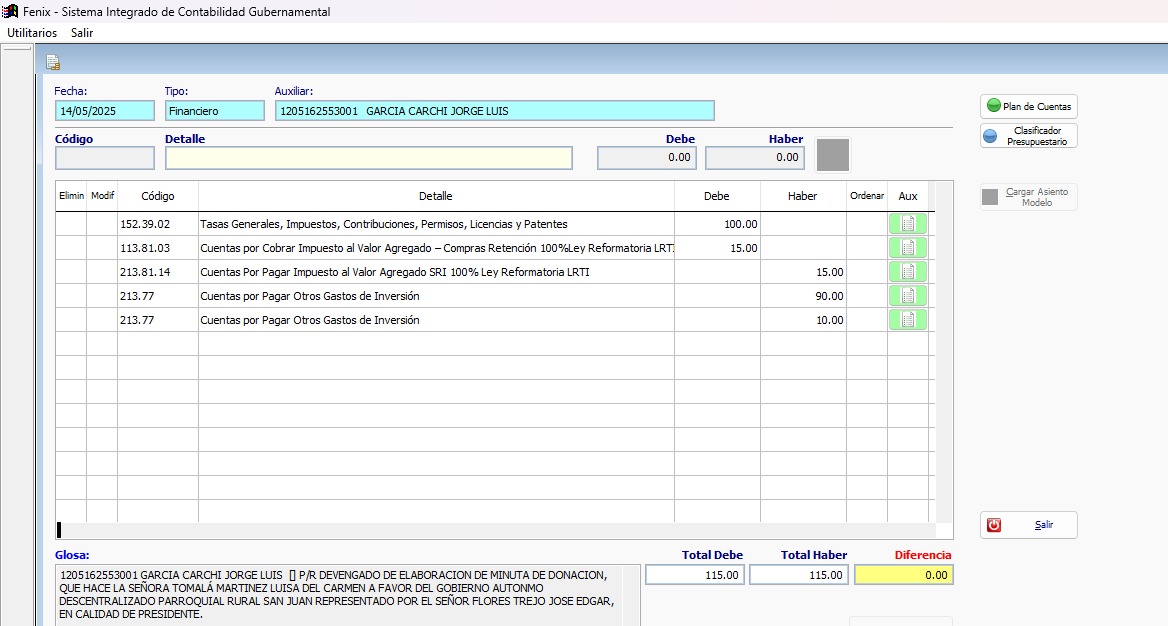Click the Plan de Cuentas button
Image resolution: width=1168 pixels, height=626 pixels.
[1028, 106]
